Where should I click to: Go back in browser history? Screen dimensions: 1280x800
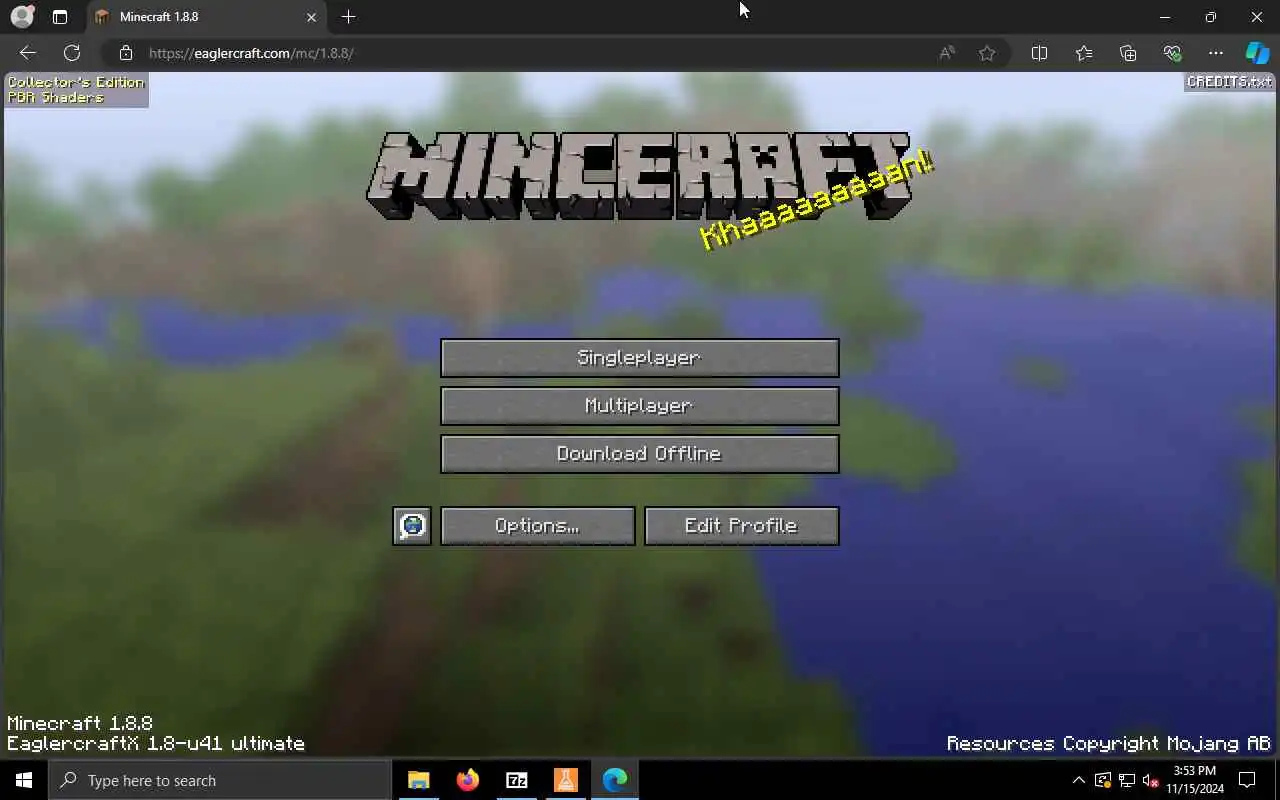28,53
